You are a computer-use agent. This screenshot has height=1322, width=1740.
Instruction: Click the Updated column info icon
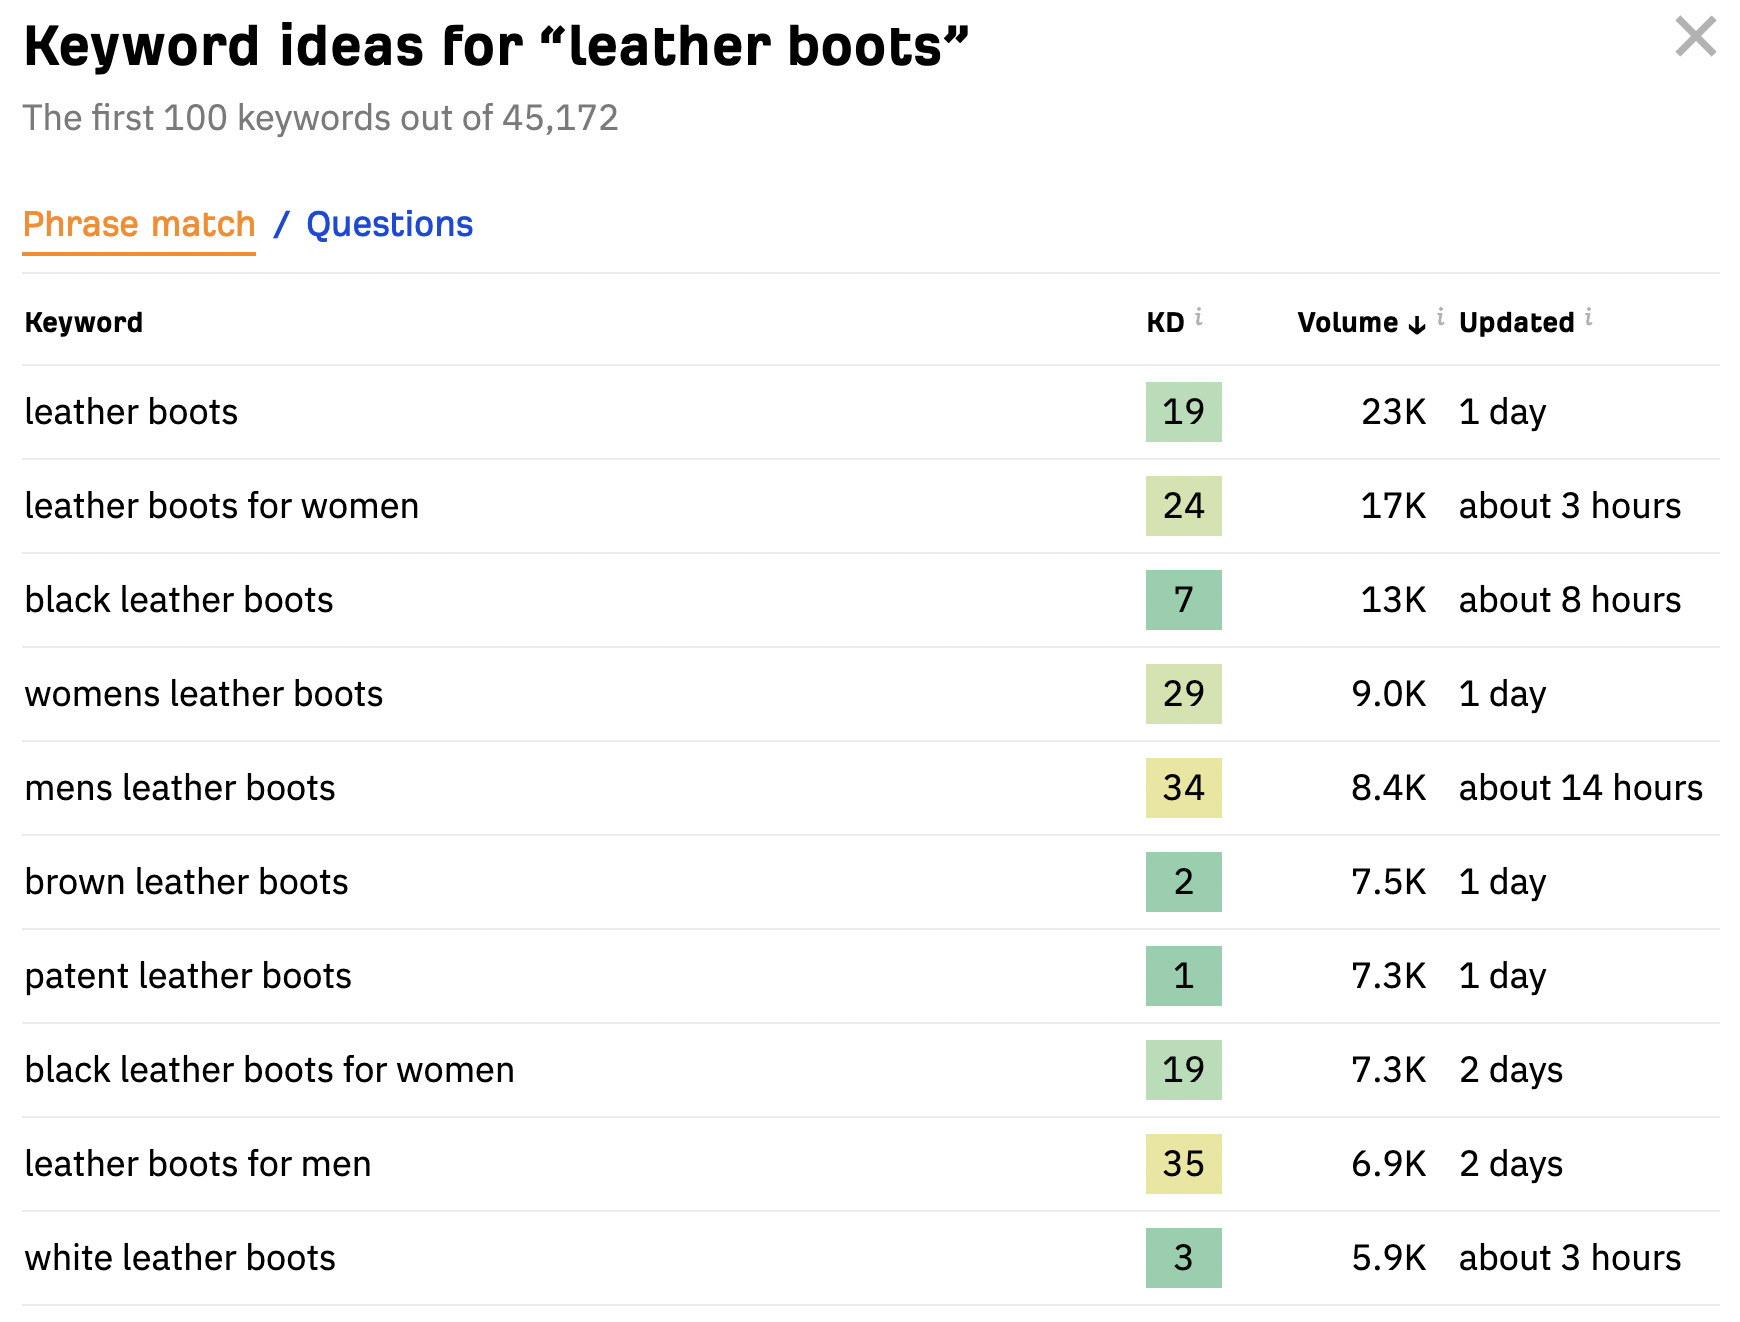pyautogui.click(x=1589, y=315)
